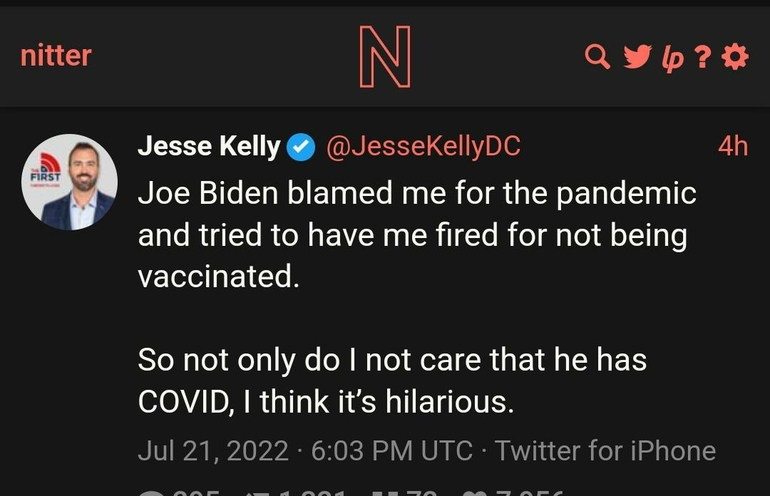Click the Twitter for iPhone source
The image size is (770, 496).
point(606,451)
